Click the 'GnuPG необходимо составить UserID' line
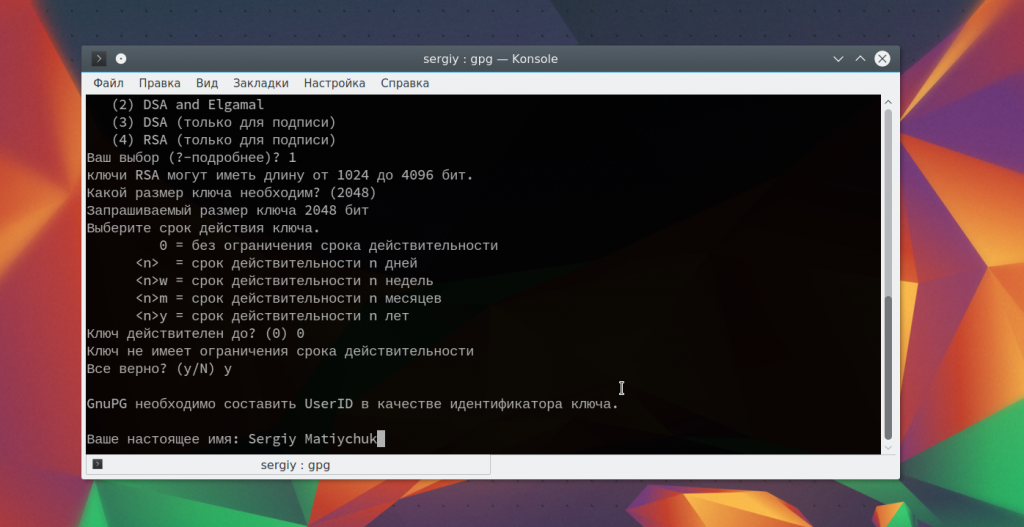 point(352,404)
